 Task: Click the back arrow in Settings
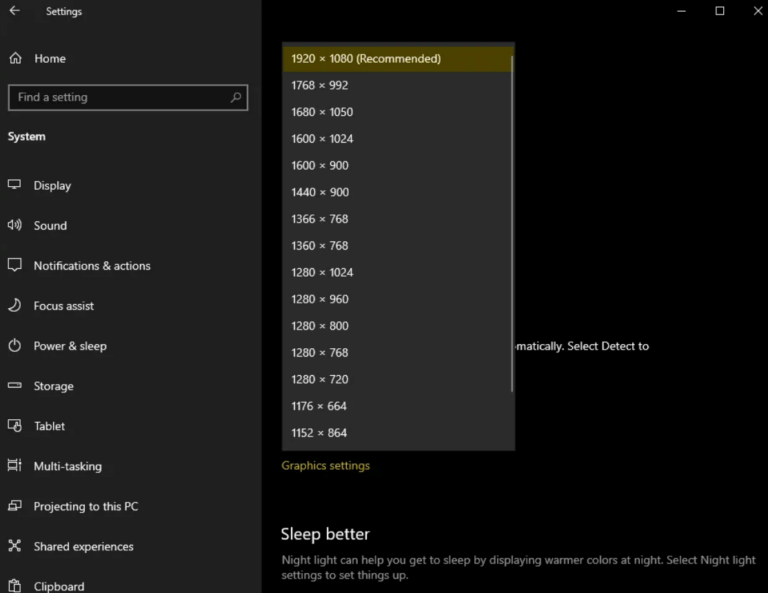pyautogui.click(x=15, y=11)
